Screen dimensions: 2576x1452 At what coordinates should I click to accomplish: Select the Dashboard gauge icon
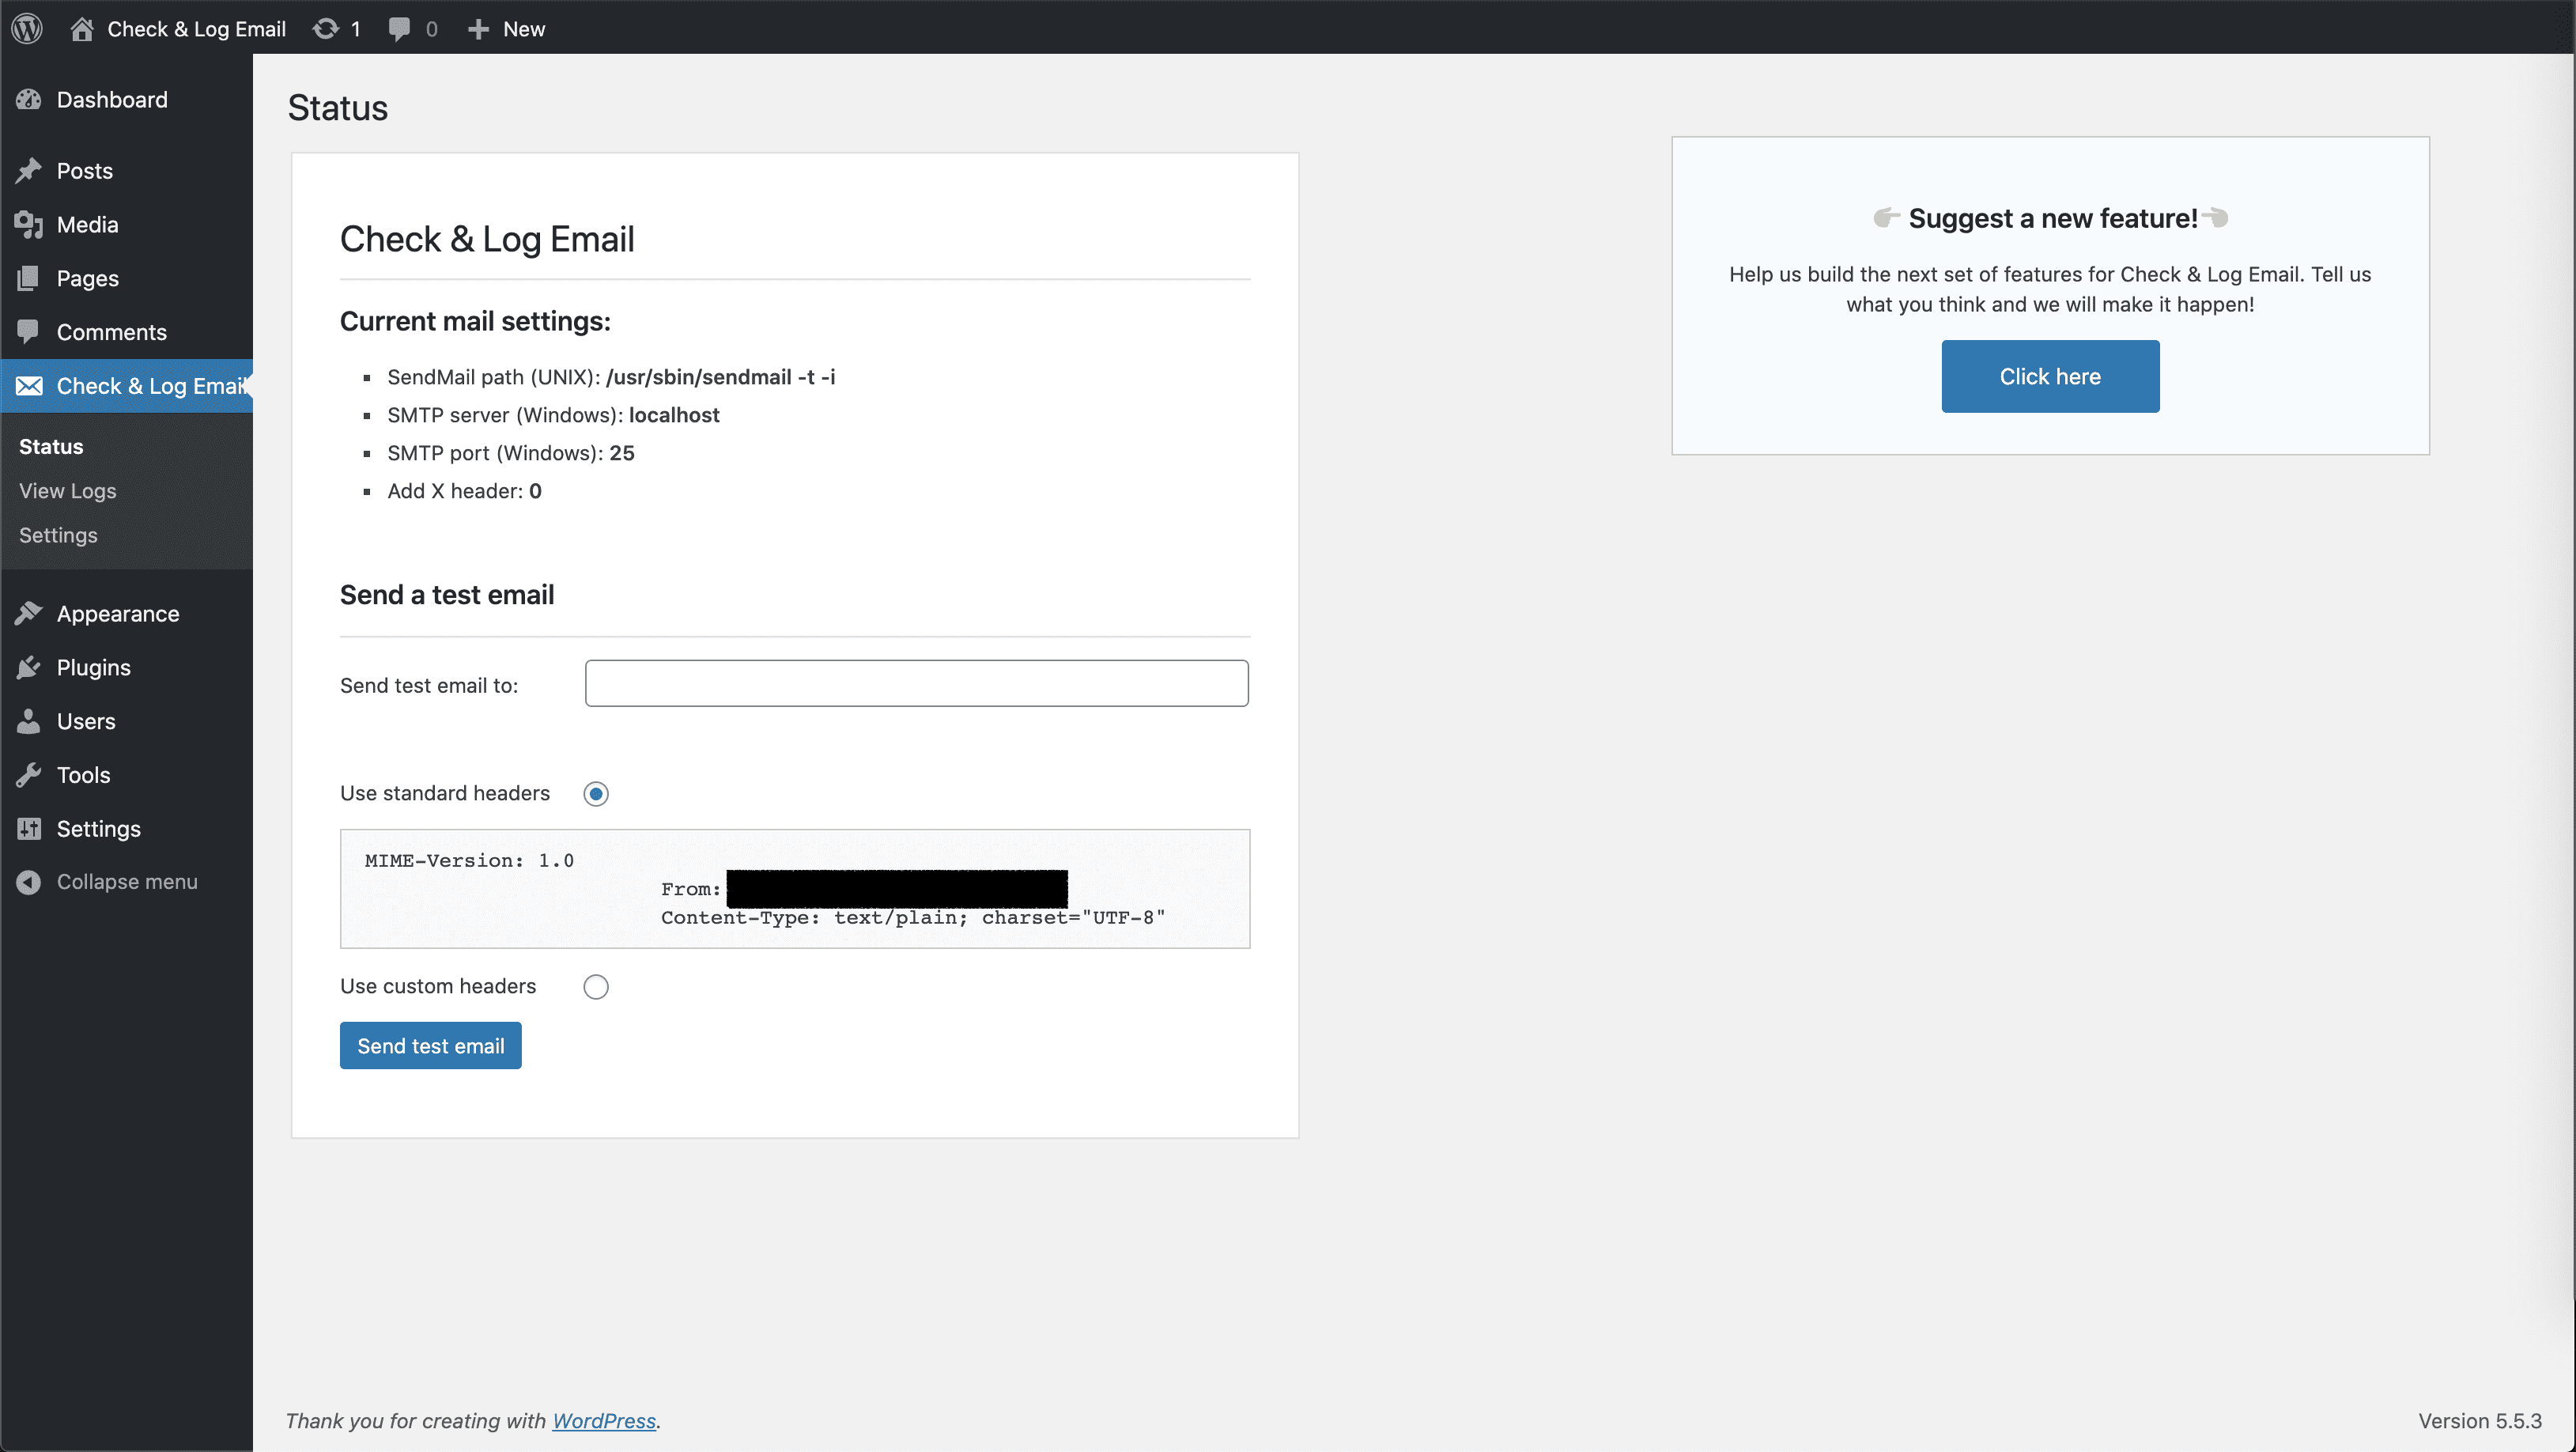tap(29, 99)
